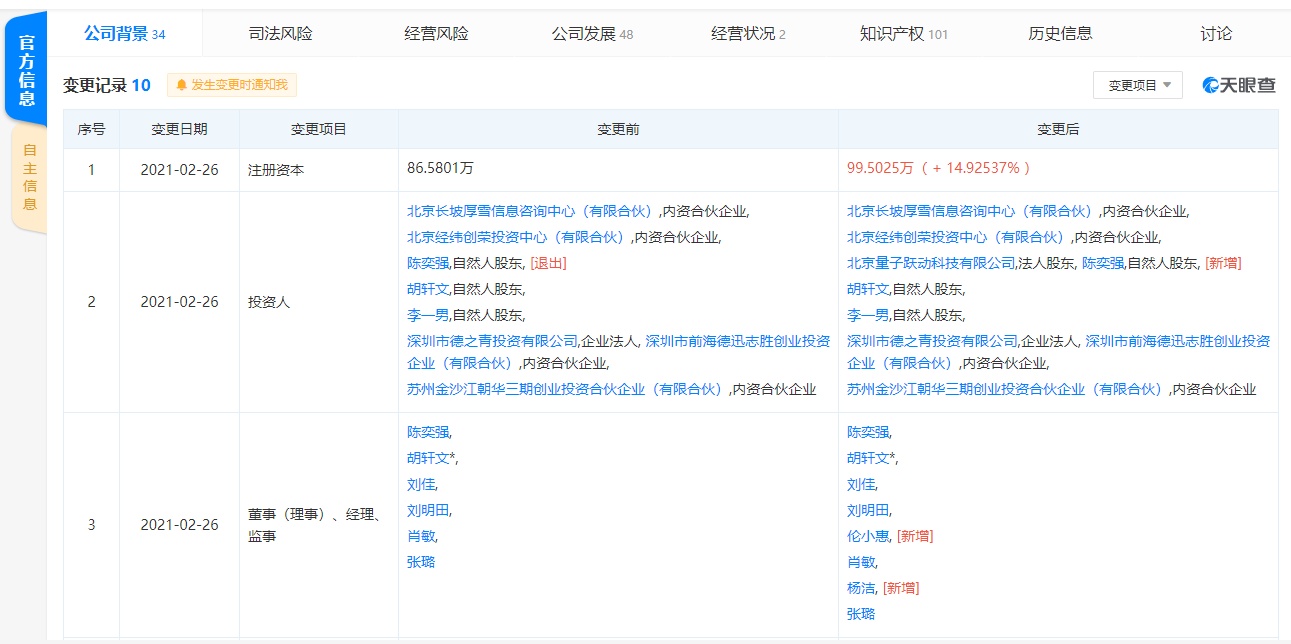Open 深圳市德之青投资有限公司 link in 变更前 column
Screen dimensions: 1291x644
point(492,341)
